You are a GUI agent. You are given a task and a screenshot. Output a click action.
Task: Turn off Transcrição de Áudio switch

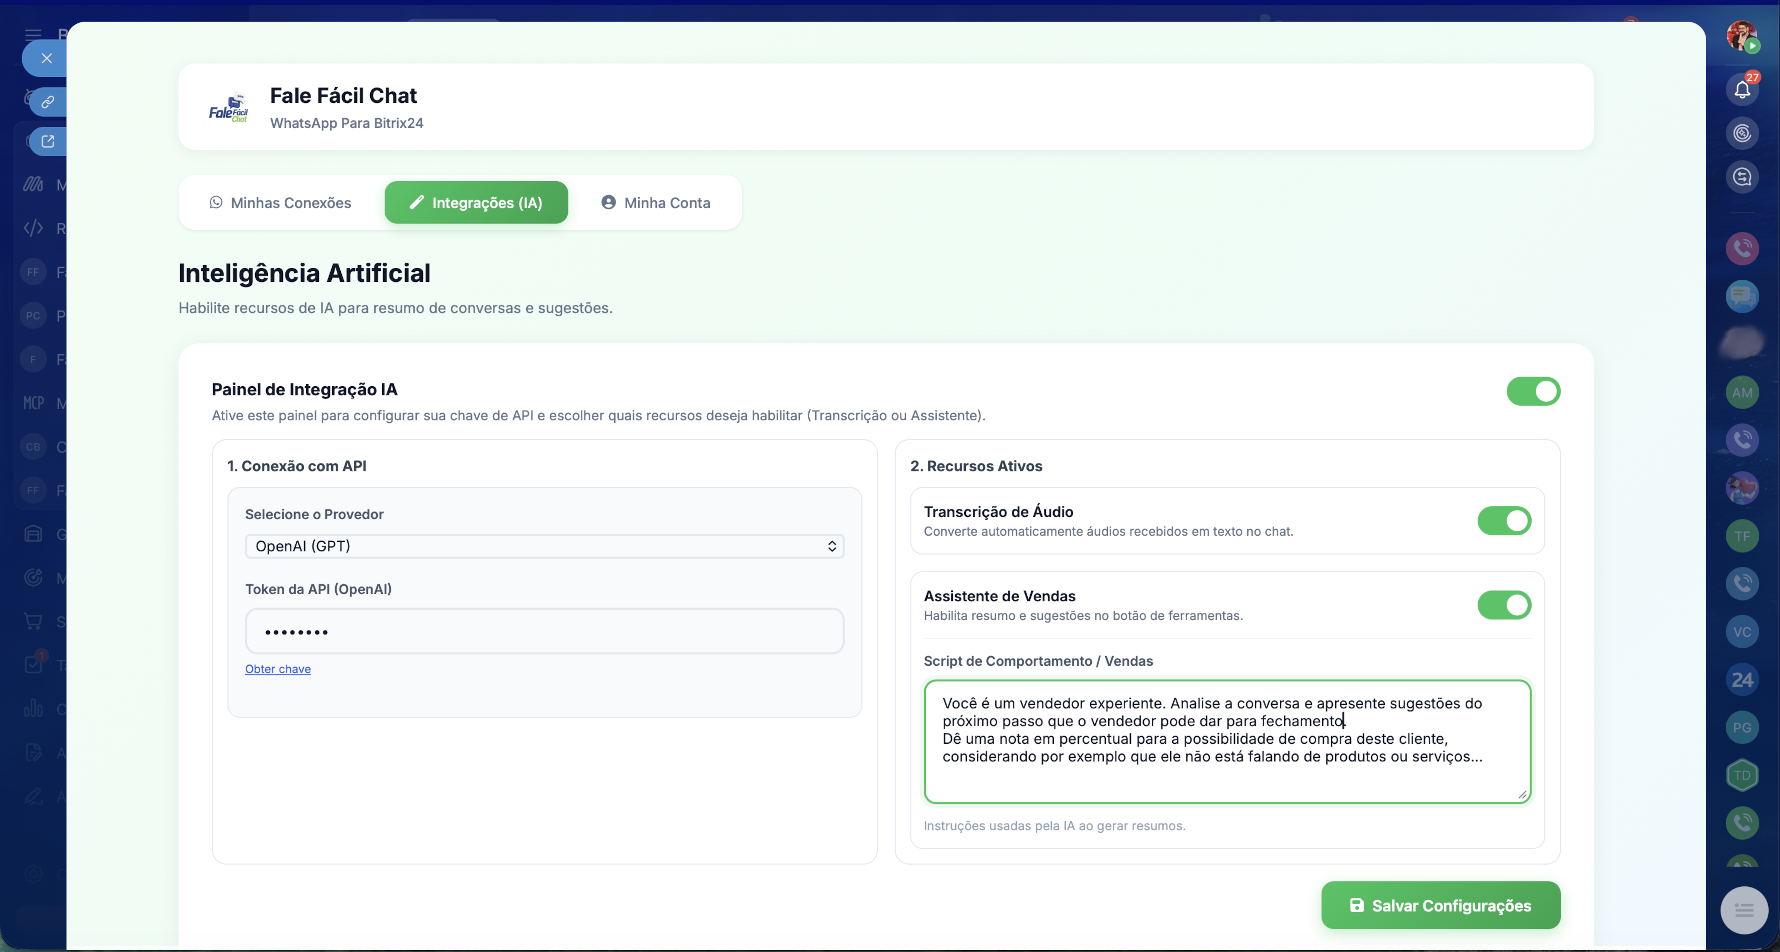(1504, 521)
